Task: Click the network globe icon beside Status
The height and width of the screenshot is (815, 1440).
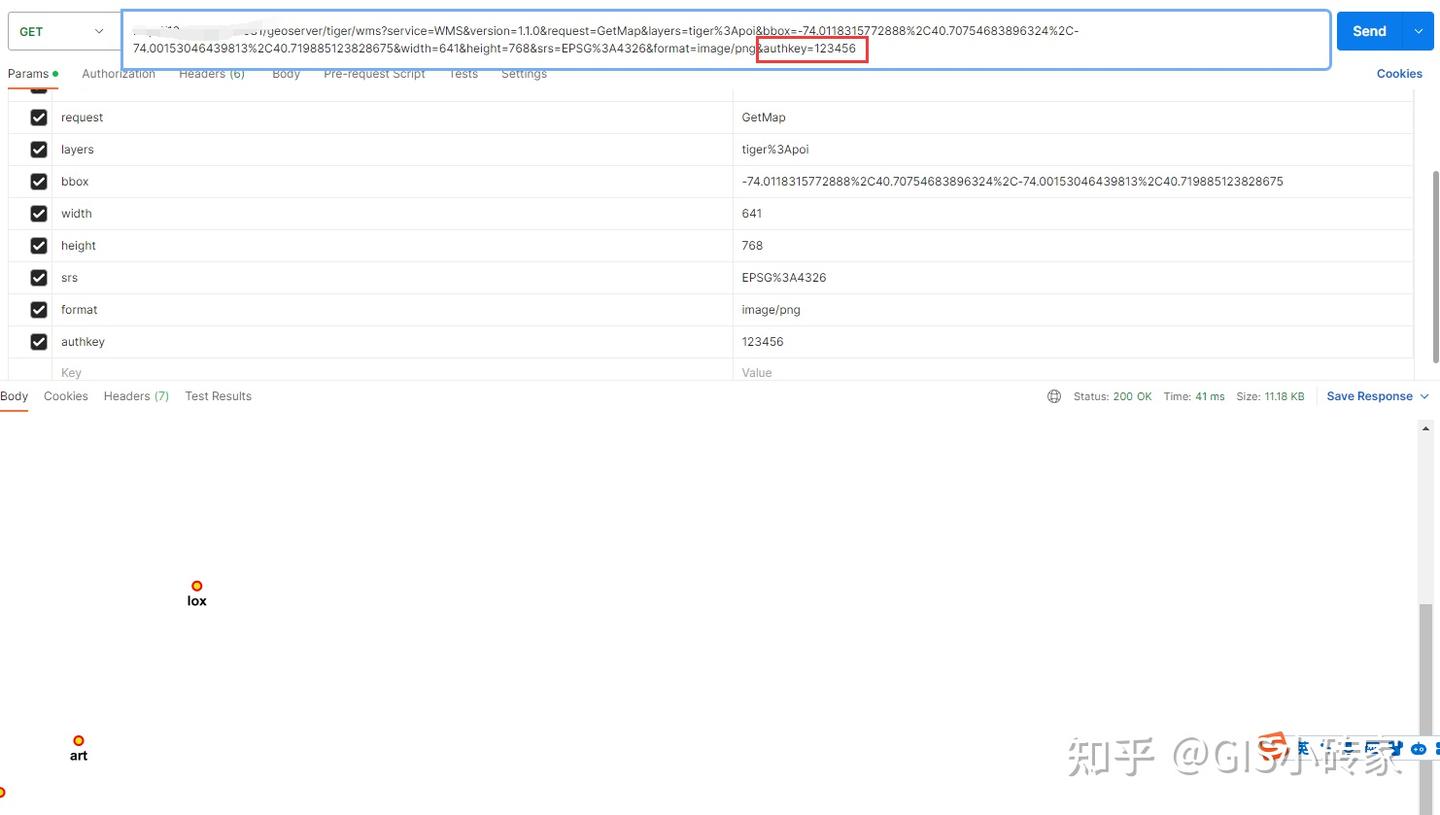Action: point(1054,396)
